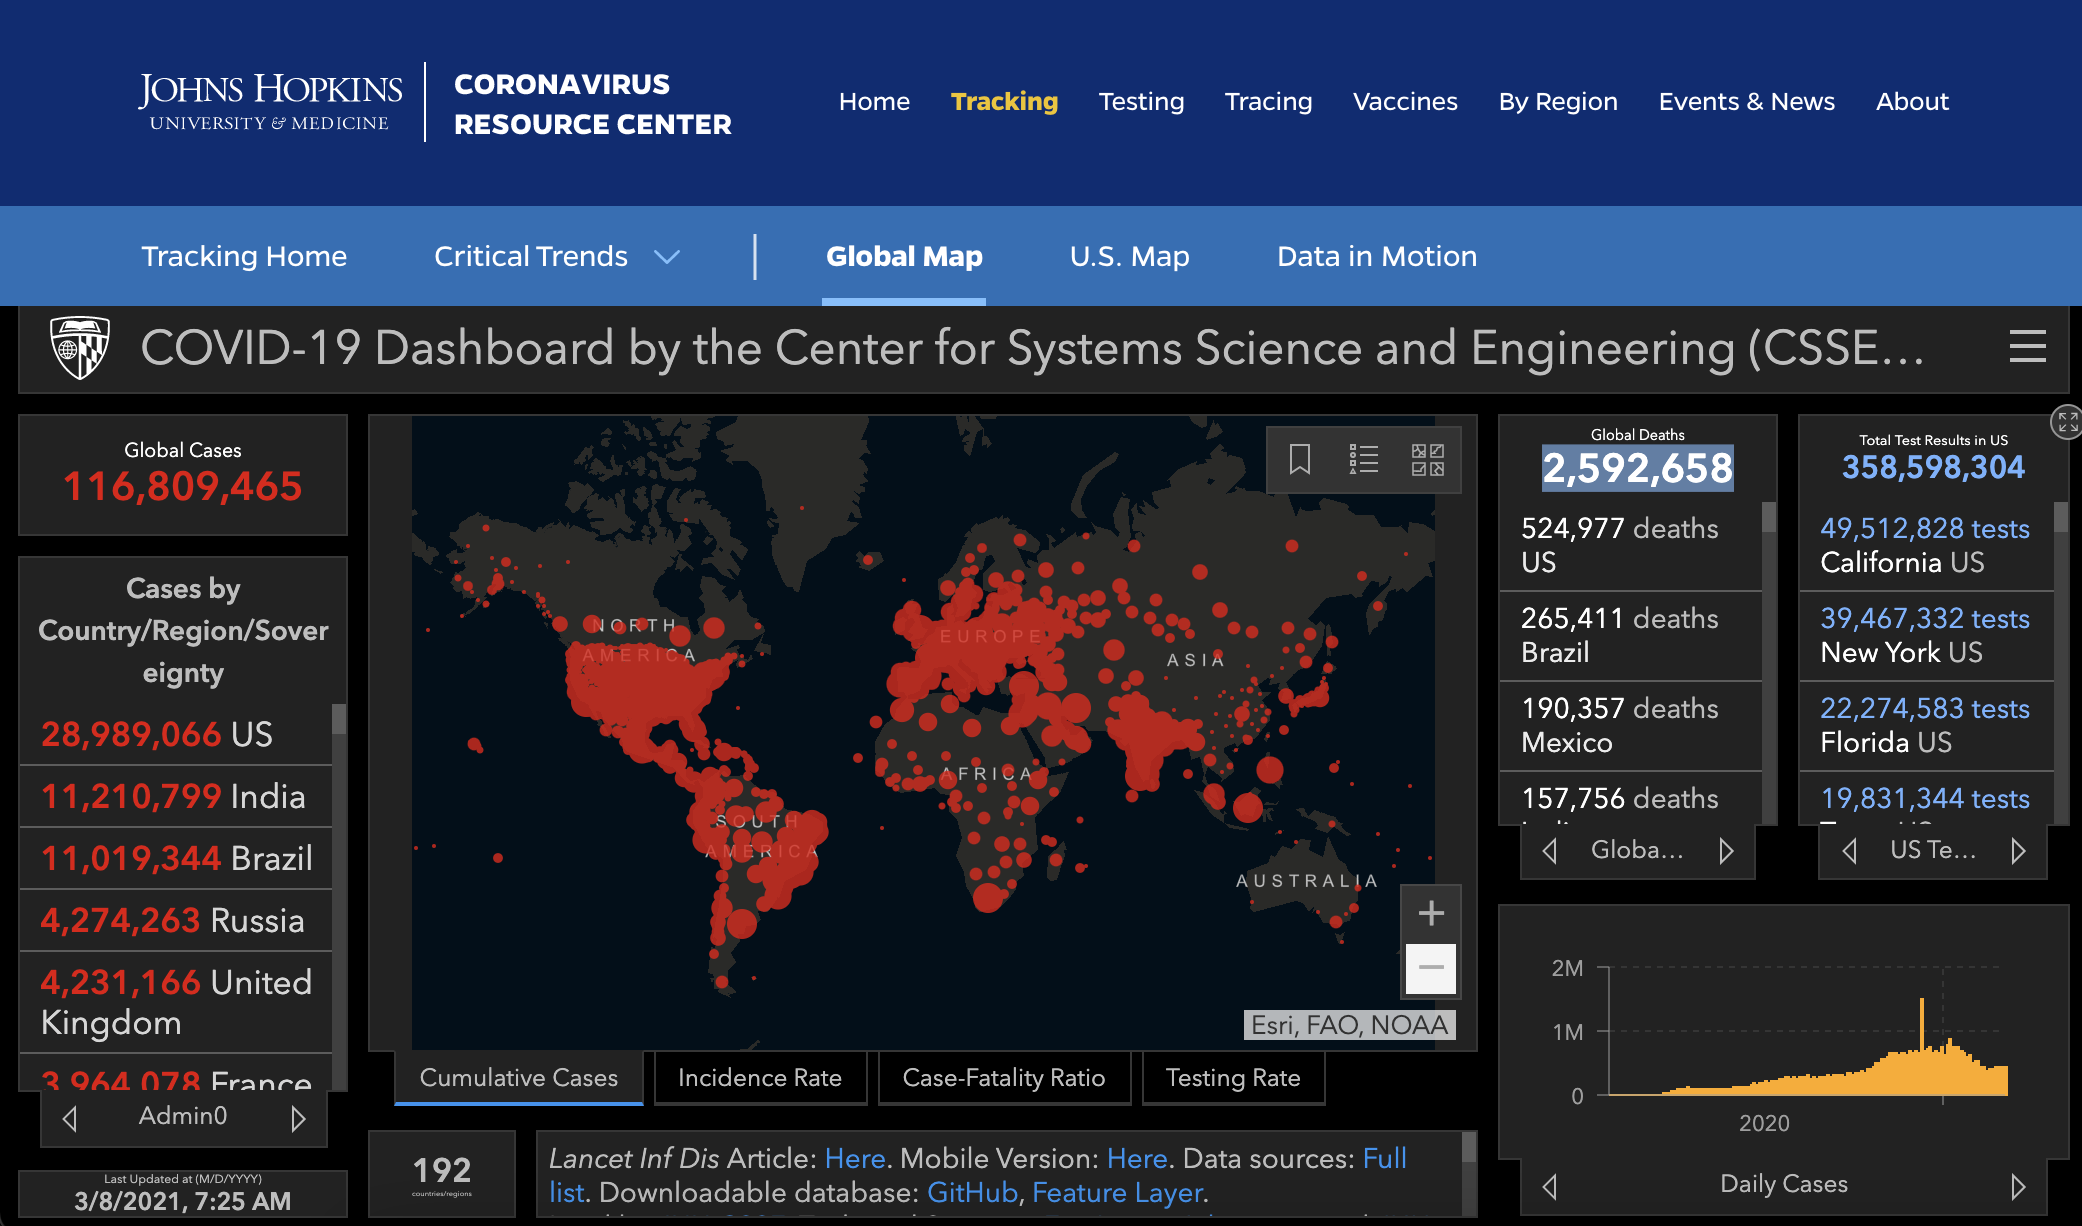Select the Testing Rate map tab
Screen dimensions: 2082x1226
pos(1232,1078)
